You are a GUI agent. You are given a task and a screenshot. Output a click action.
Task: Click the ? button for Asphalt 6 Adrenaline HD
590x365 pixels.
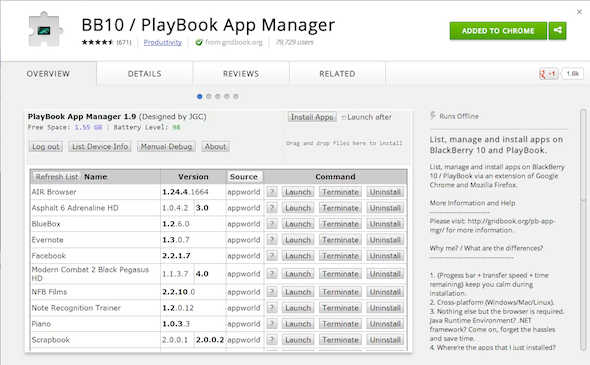click(272, 208)
